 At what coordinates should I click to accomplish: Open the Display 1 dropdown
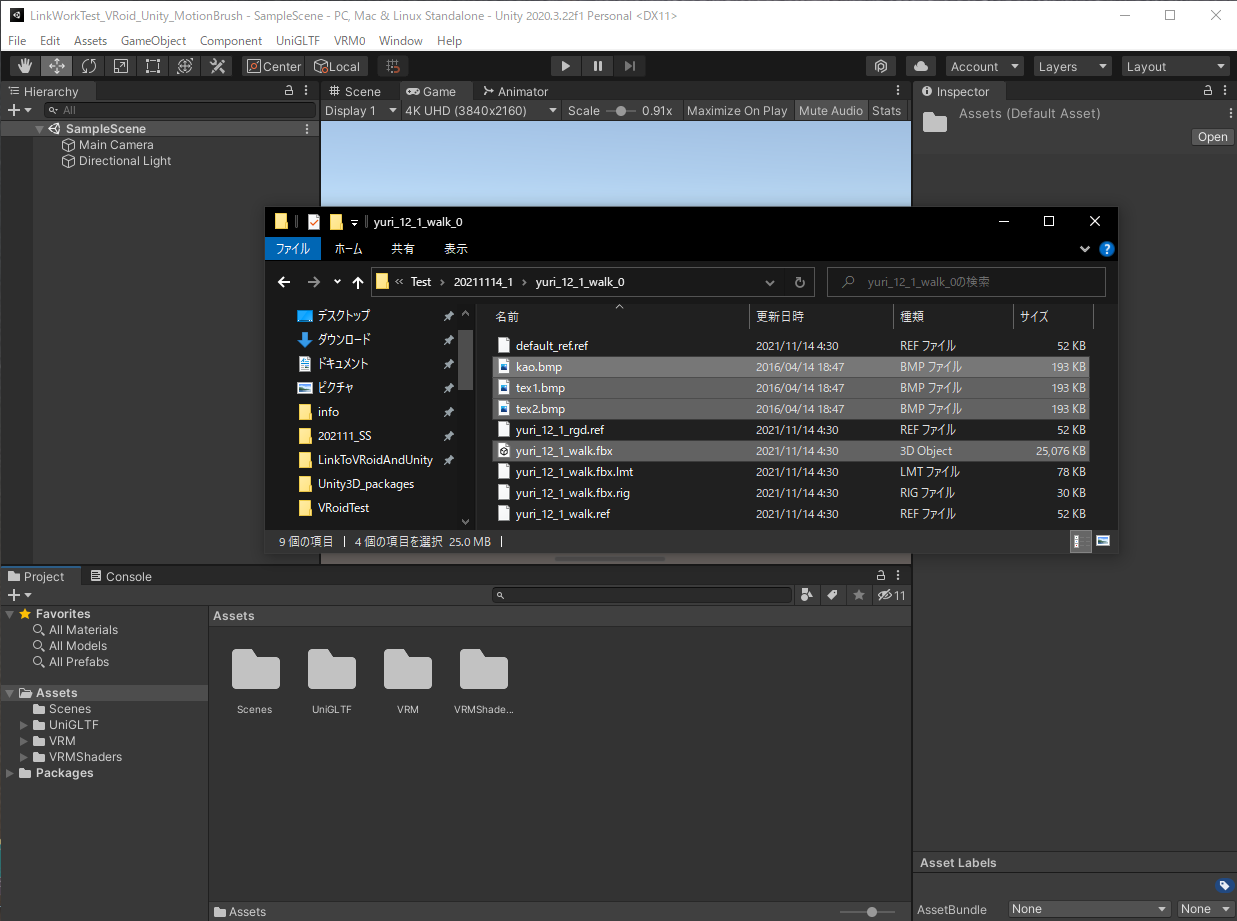click(x=359, y=111)
